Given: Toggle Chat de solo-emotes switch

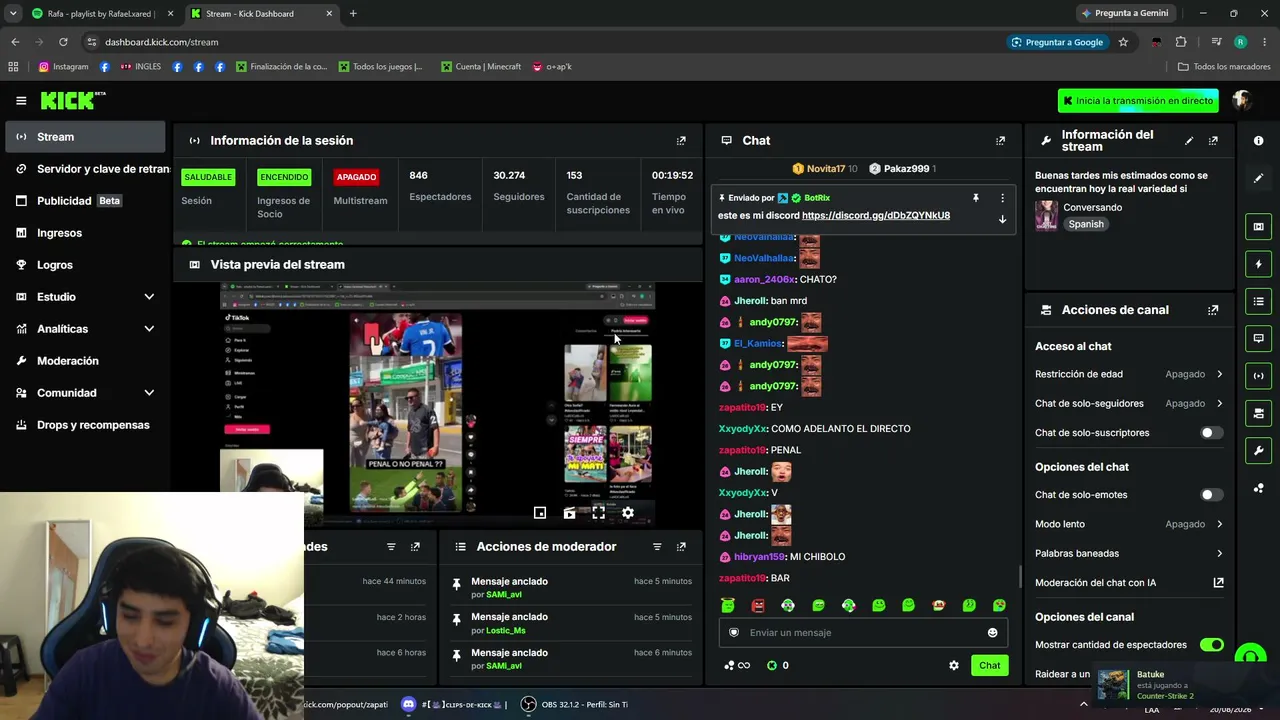Looking at the screenshot, I should click(1211, 495).
